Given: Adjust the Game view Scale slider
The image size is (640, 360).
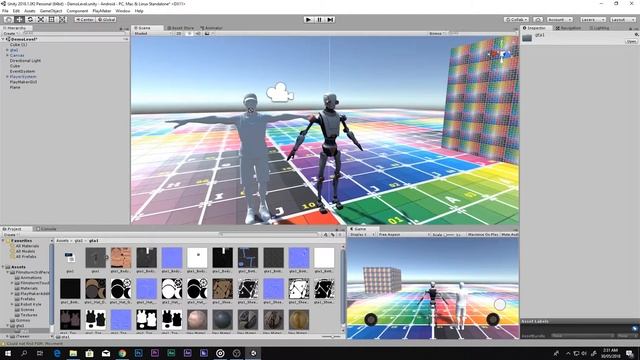Looking at the screenshot, I should (449, 235).
